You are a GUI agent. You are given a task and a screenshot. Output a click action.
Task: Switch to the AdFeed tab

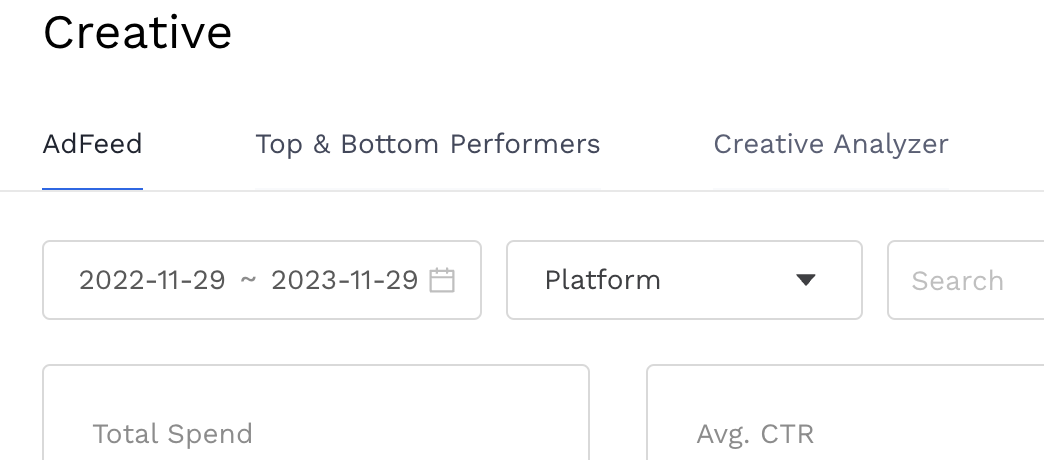pyautogui.click(x=92, y=144)
